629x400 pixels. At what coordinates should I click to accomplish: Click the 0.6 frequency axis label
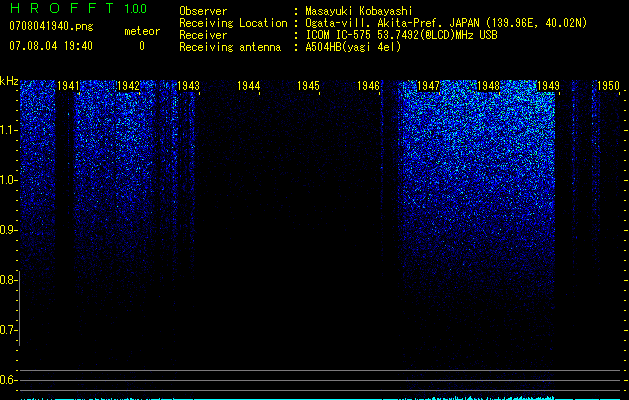point(8,380)
